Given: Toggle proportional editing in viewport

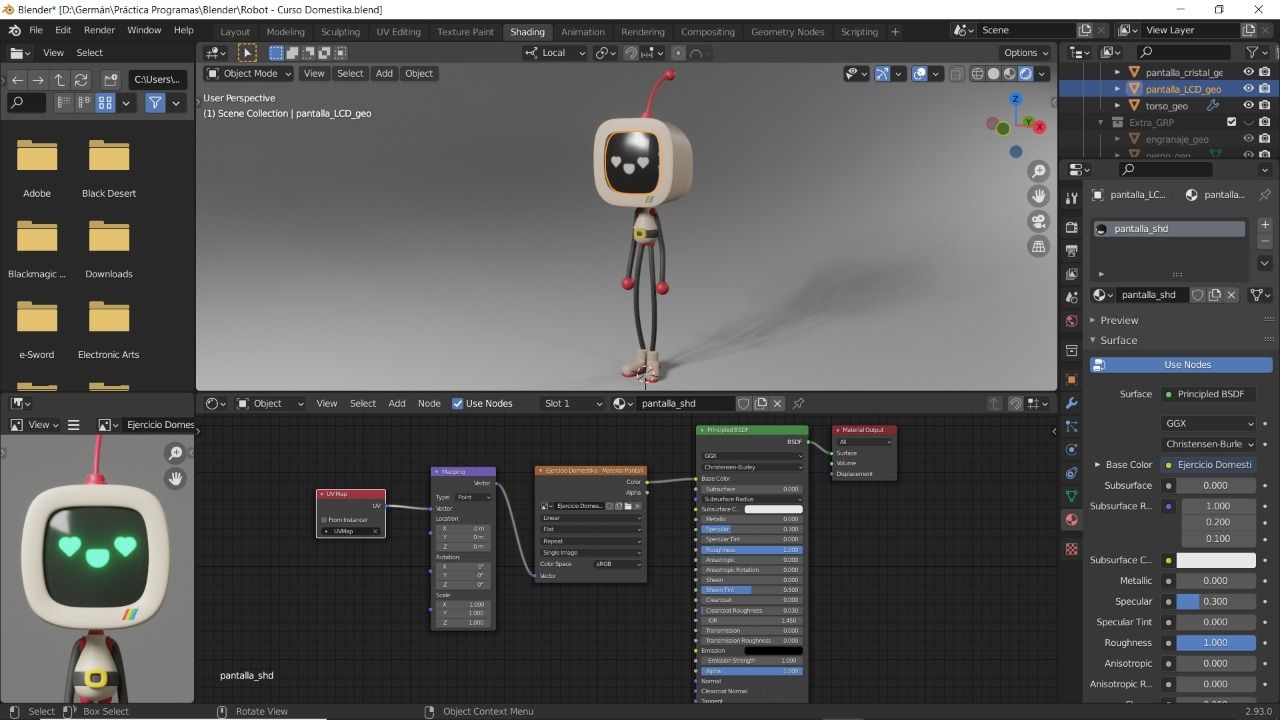Looking at the screenshot, I should coord(678,53).
